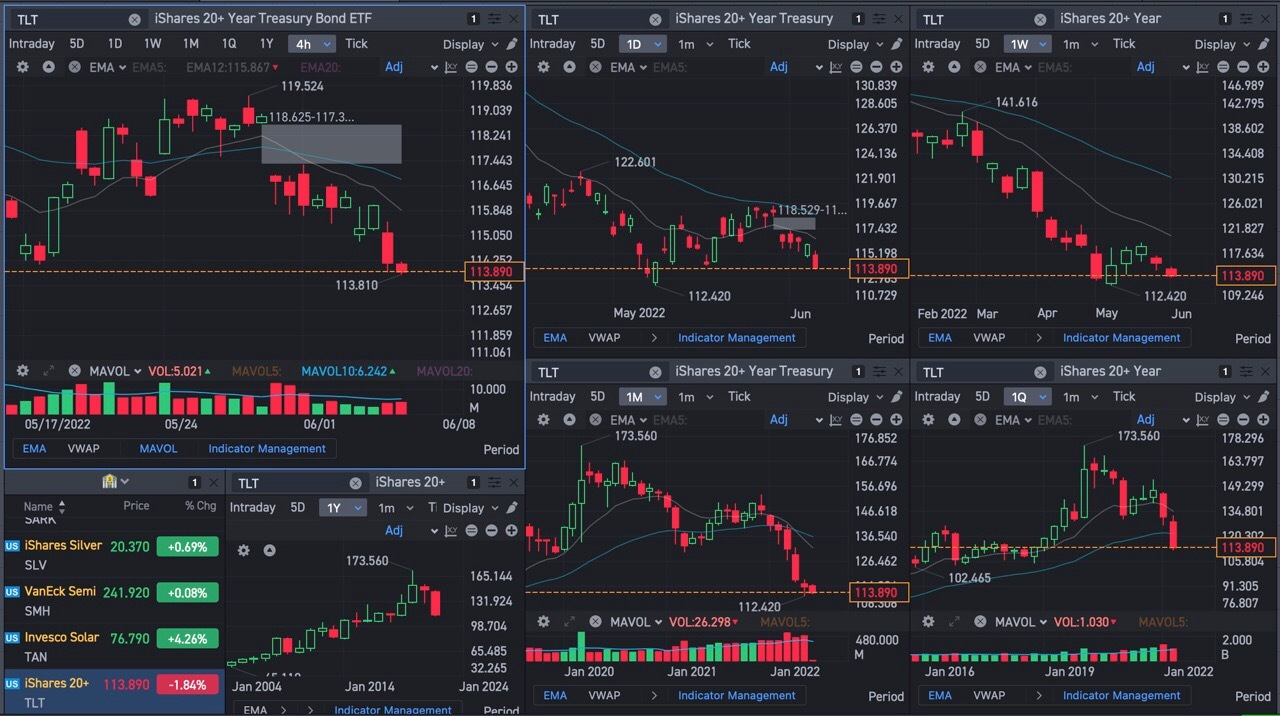The height and width of the screenshot is (716, 1280).
Task: Open chart settings gear in 4h chart
Action: 23,67
